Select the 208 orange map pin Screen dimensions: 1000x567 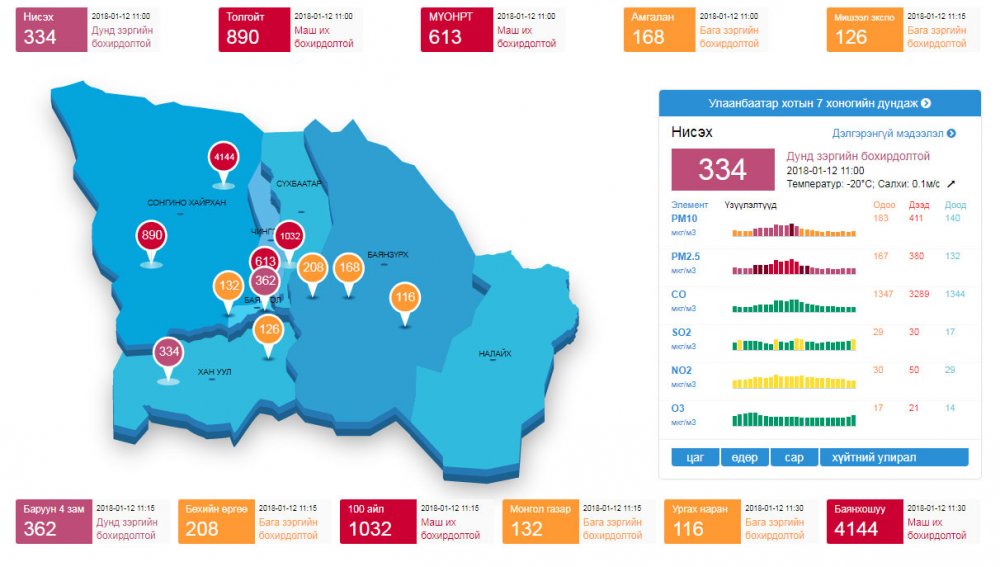(314, 267)
